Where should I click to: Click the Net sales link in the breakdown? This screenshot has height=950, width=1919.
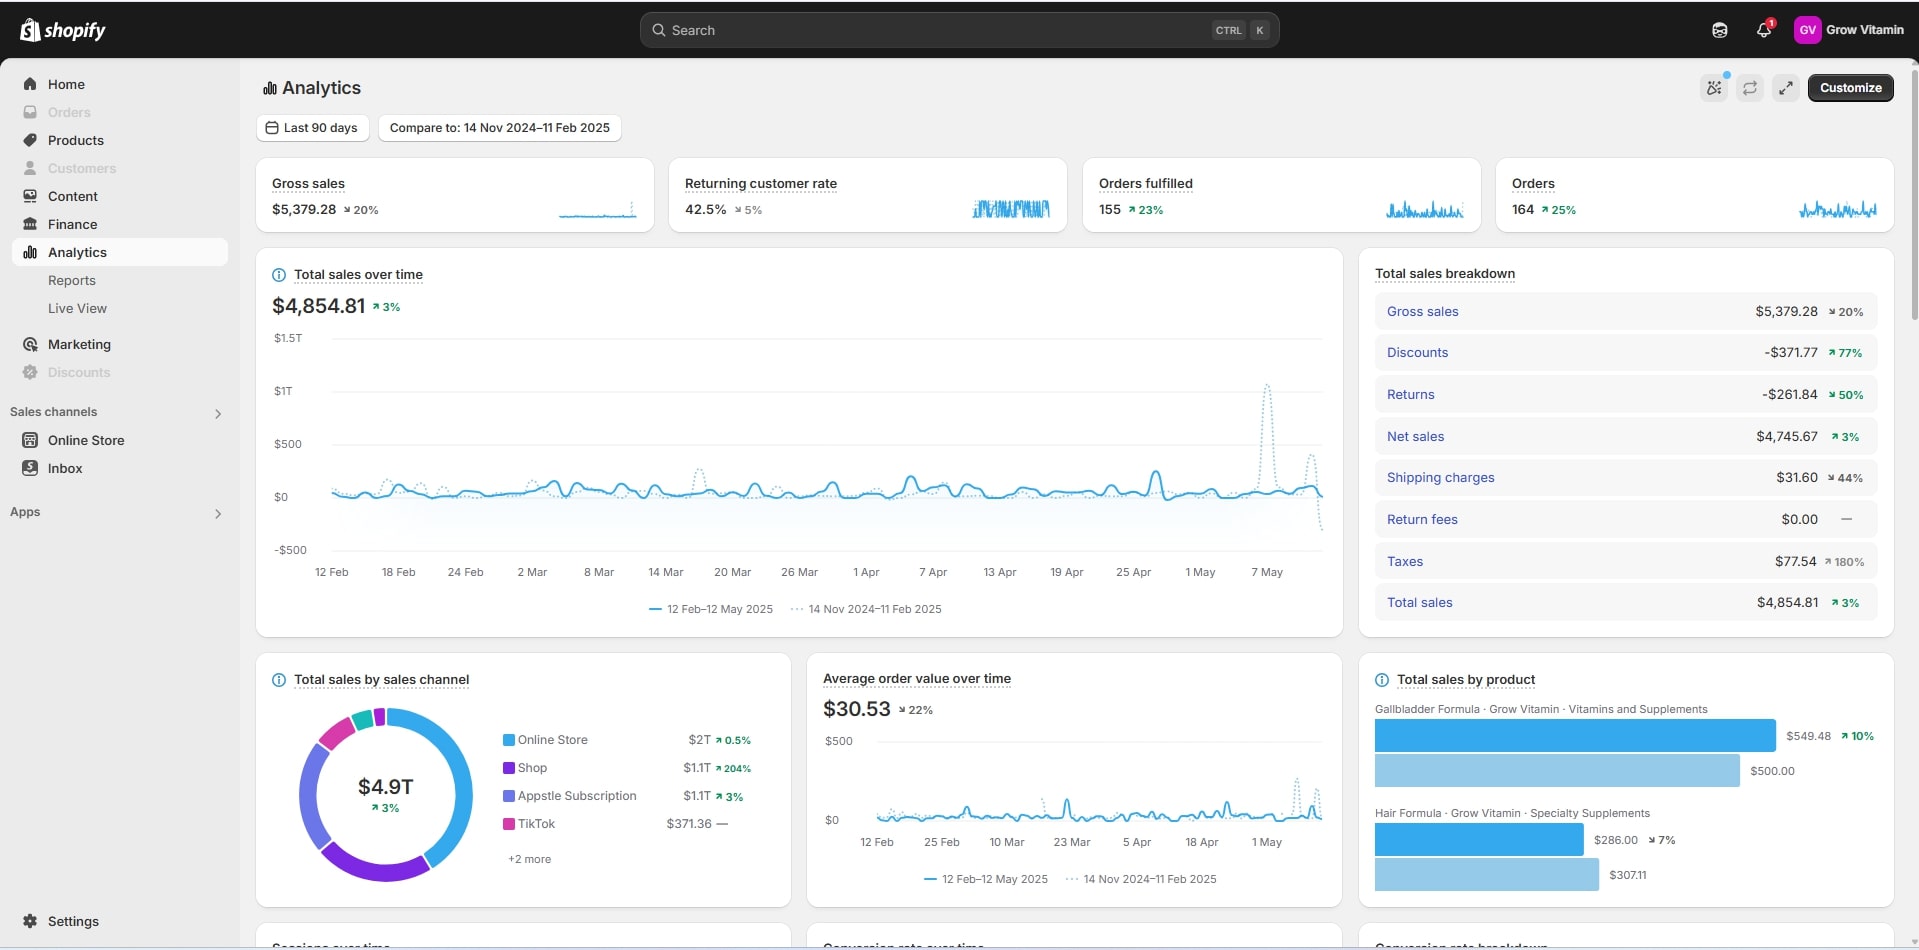(1415, 437)
